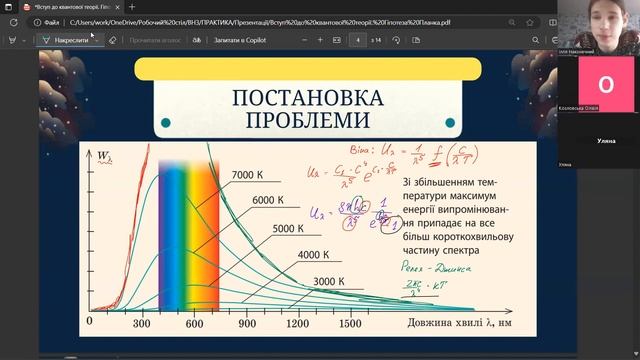Select the 'Уляна' participant tile
Screen dimensions: 640x360
[x=598, y=141]
